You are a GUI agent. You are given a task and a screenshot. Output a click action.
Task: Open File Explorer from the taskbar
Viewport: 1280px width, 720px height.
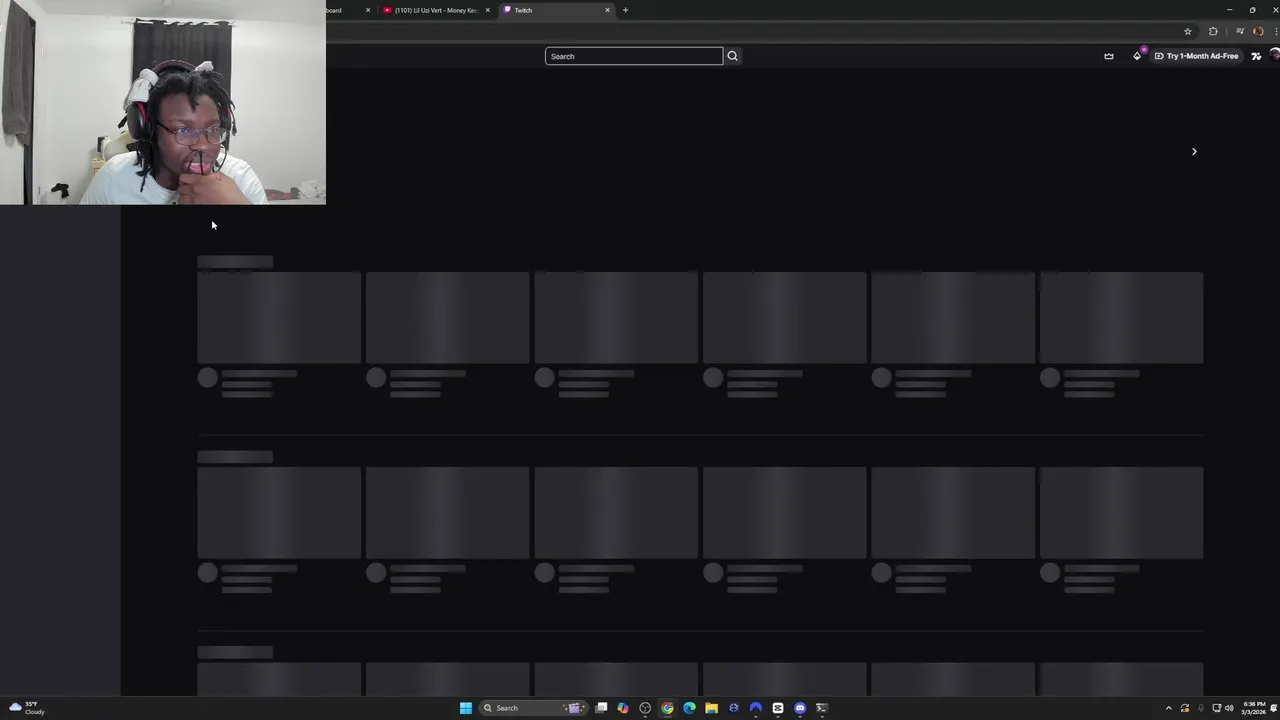(712, 708)
